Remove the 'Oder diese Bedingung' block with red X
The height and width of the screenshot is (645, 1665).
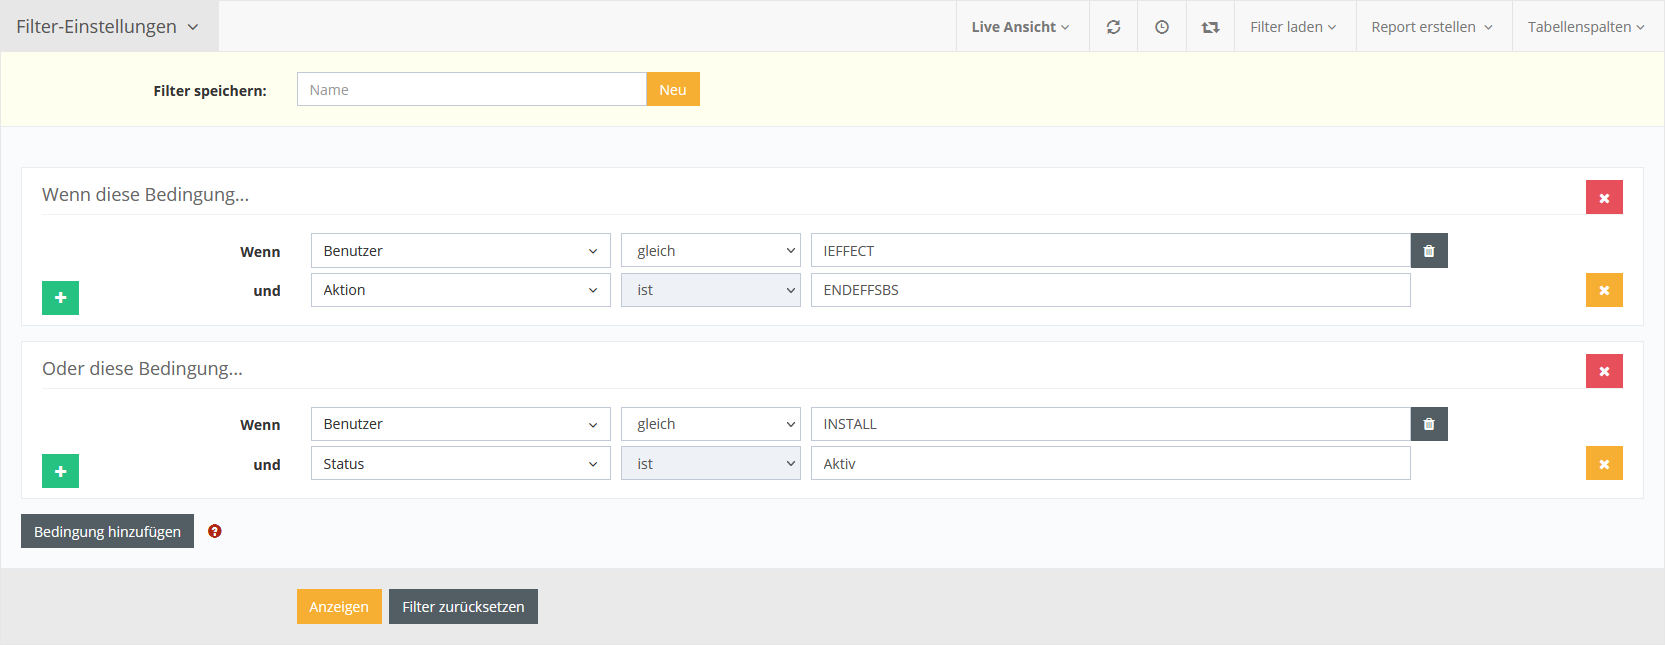coord(1604,371)
